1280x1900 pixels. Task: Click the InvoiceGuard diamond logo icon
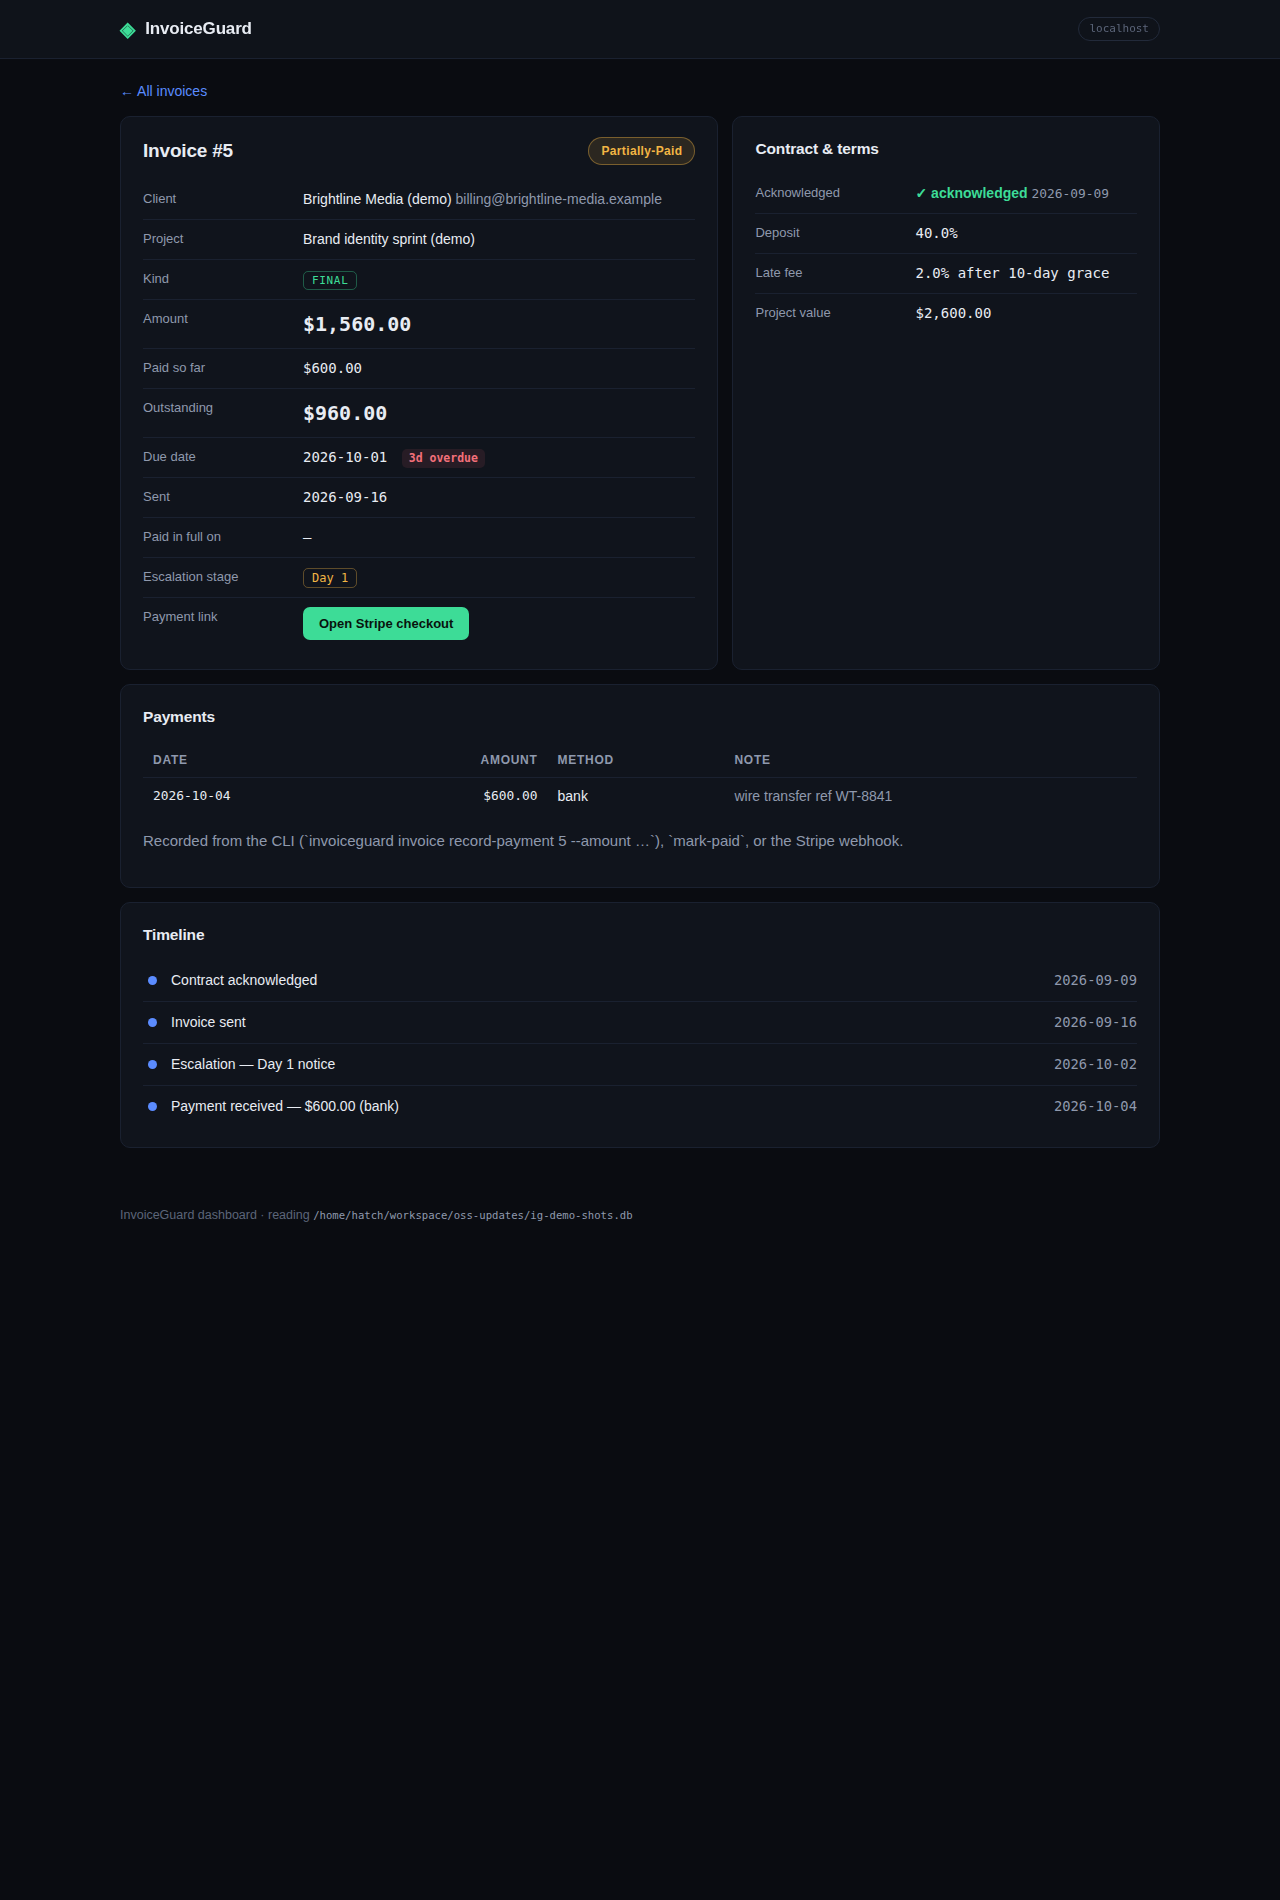point(128,30)
